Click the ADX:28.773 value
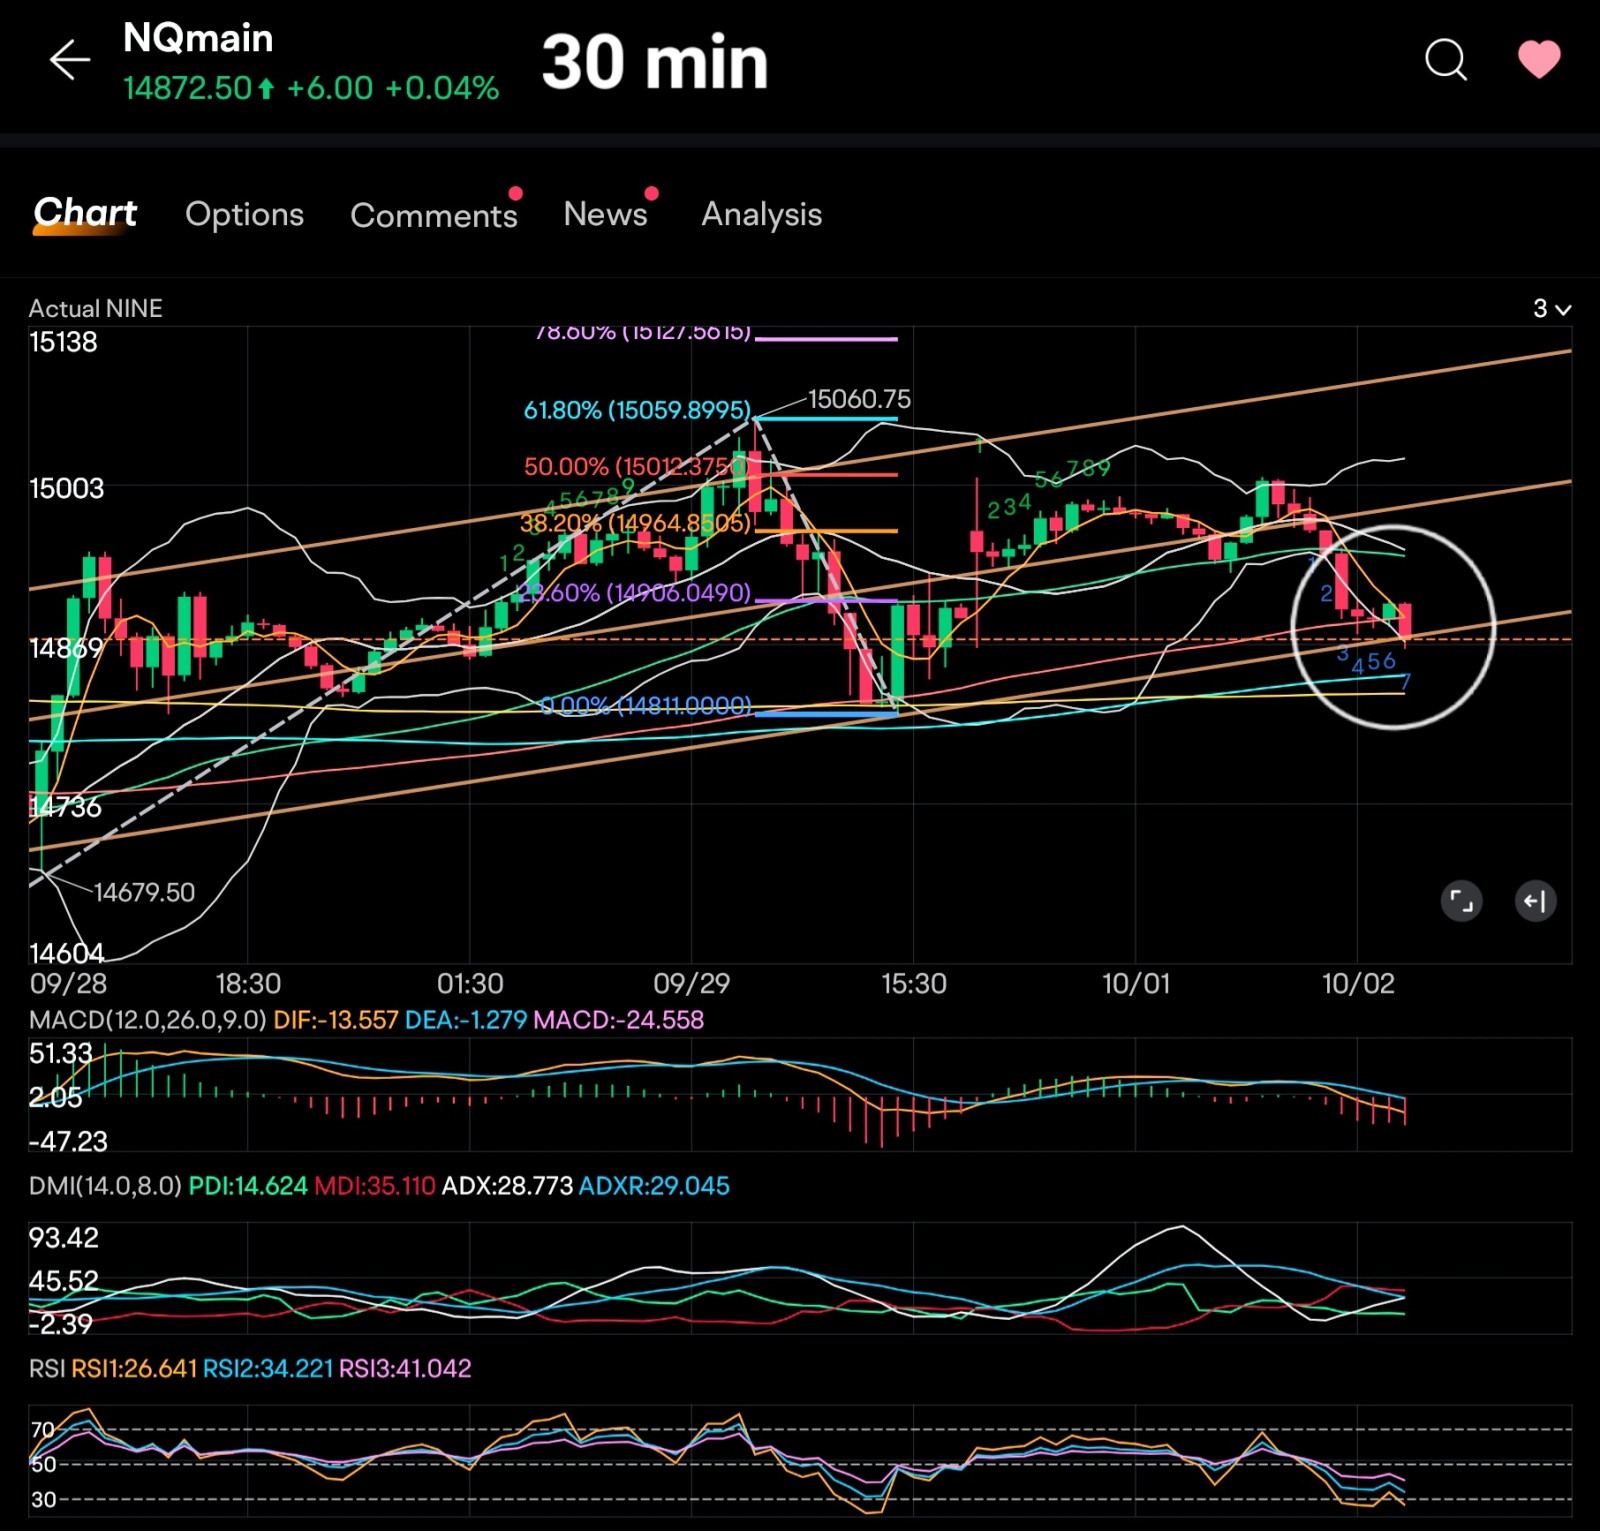The height and width of the screenshot is (1531, 1600). 507,1186
